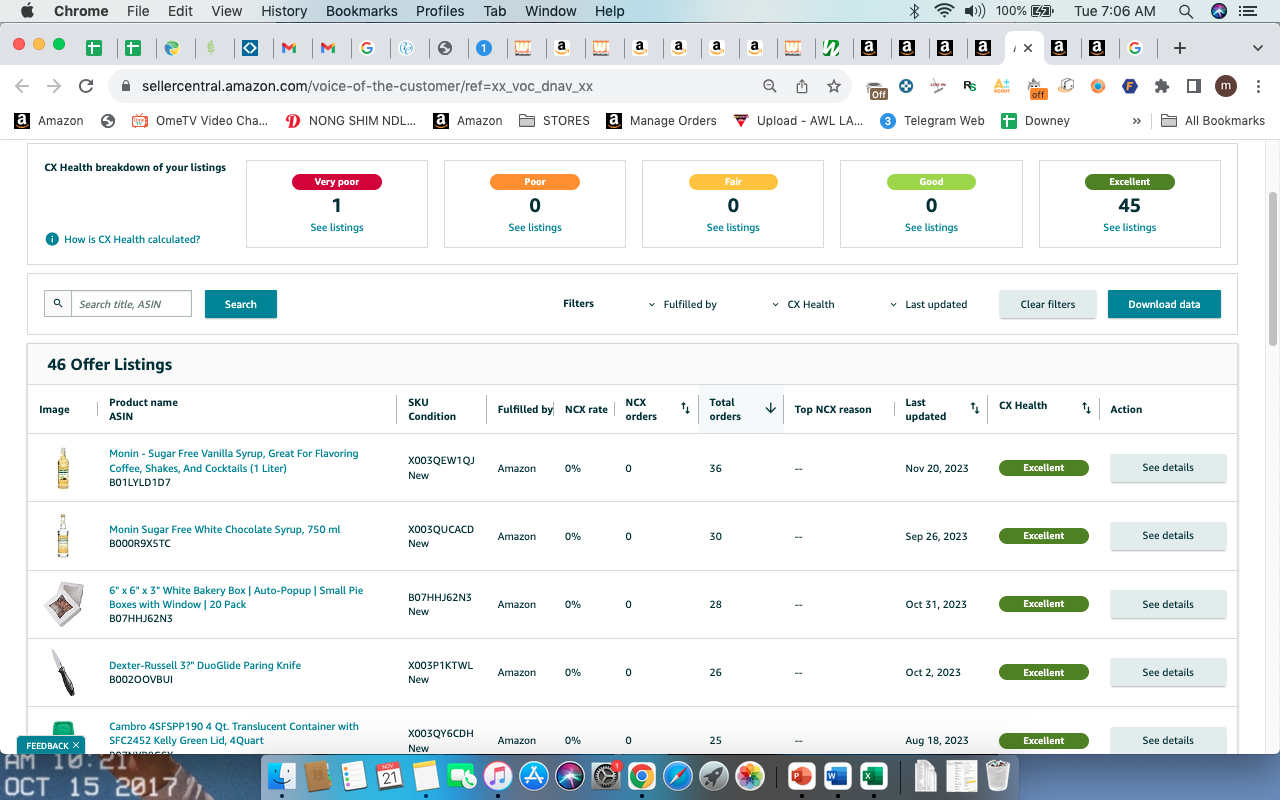
Task: Share this page using the share icon
Action: point(802,86)
